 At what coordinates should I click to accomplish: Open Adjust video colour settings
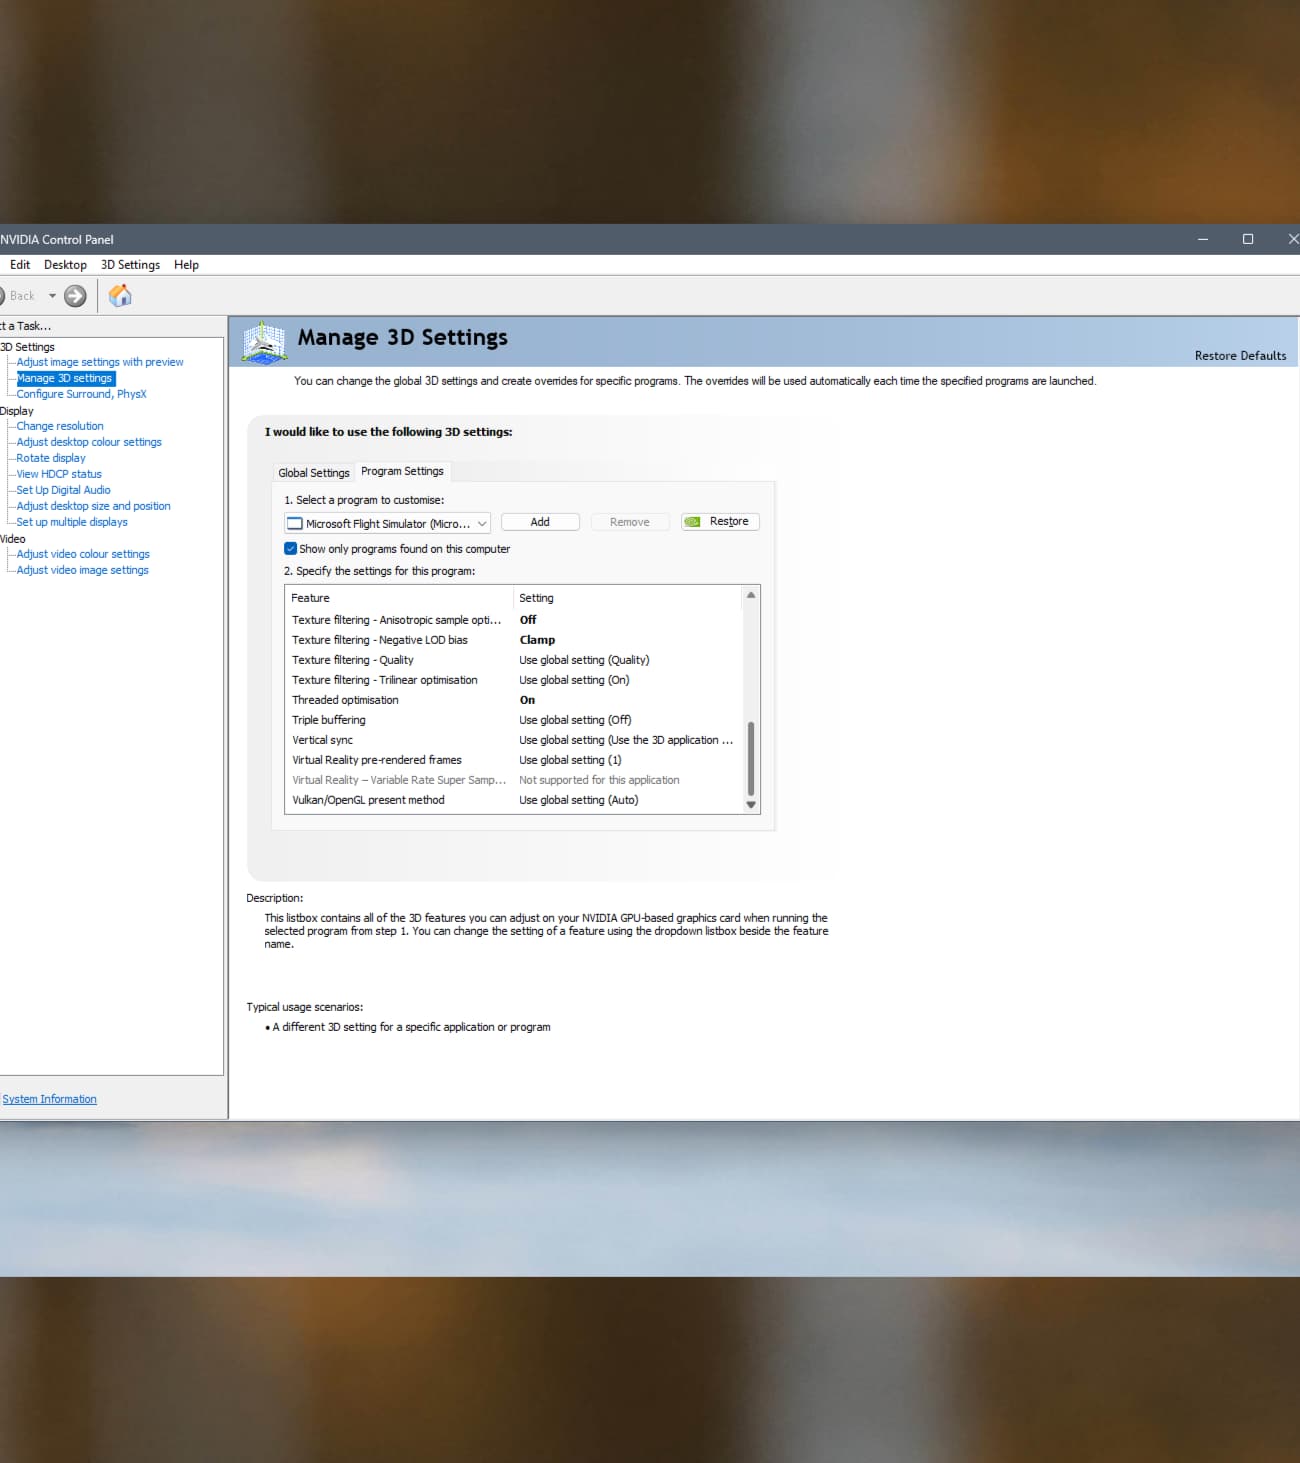click(83, 554)
